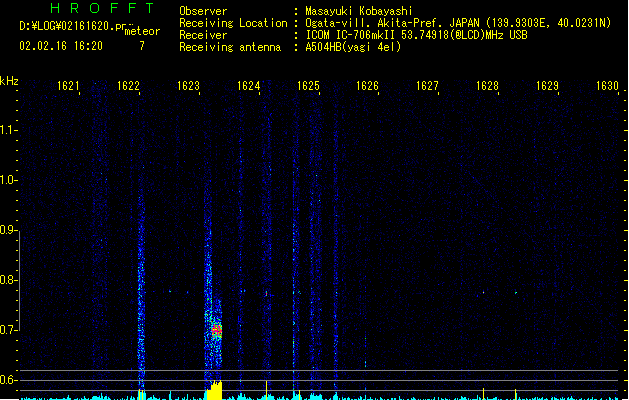
Task: Click the 1624 time axis label
Action: pos(248,86)
